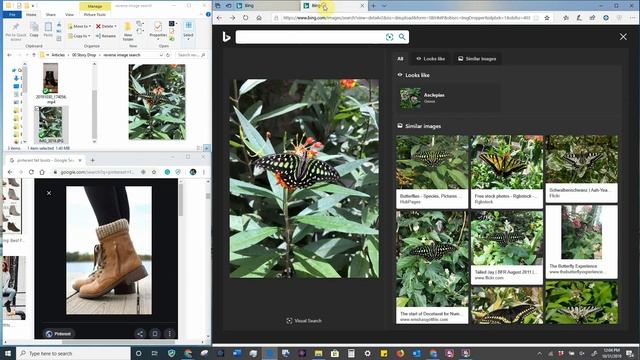Open new tab in Edge
Image resolution: width=640 pixels, height=360 pixels.
pos(373,6)
